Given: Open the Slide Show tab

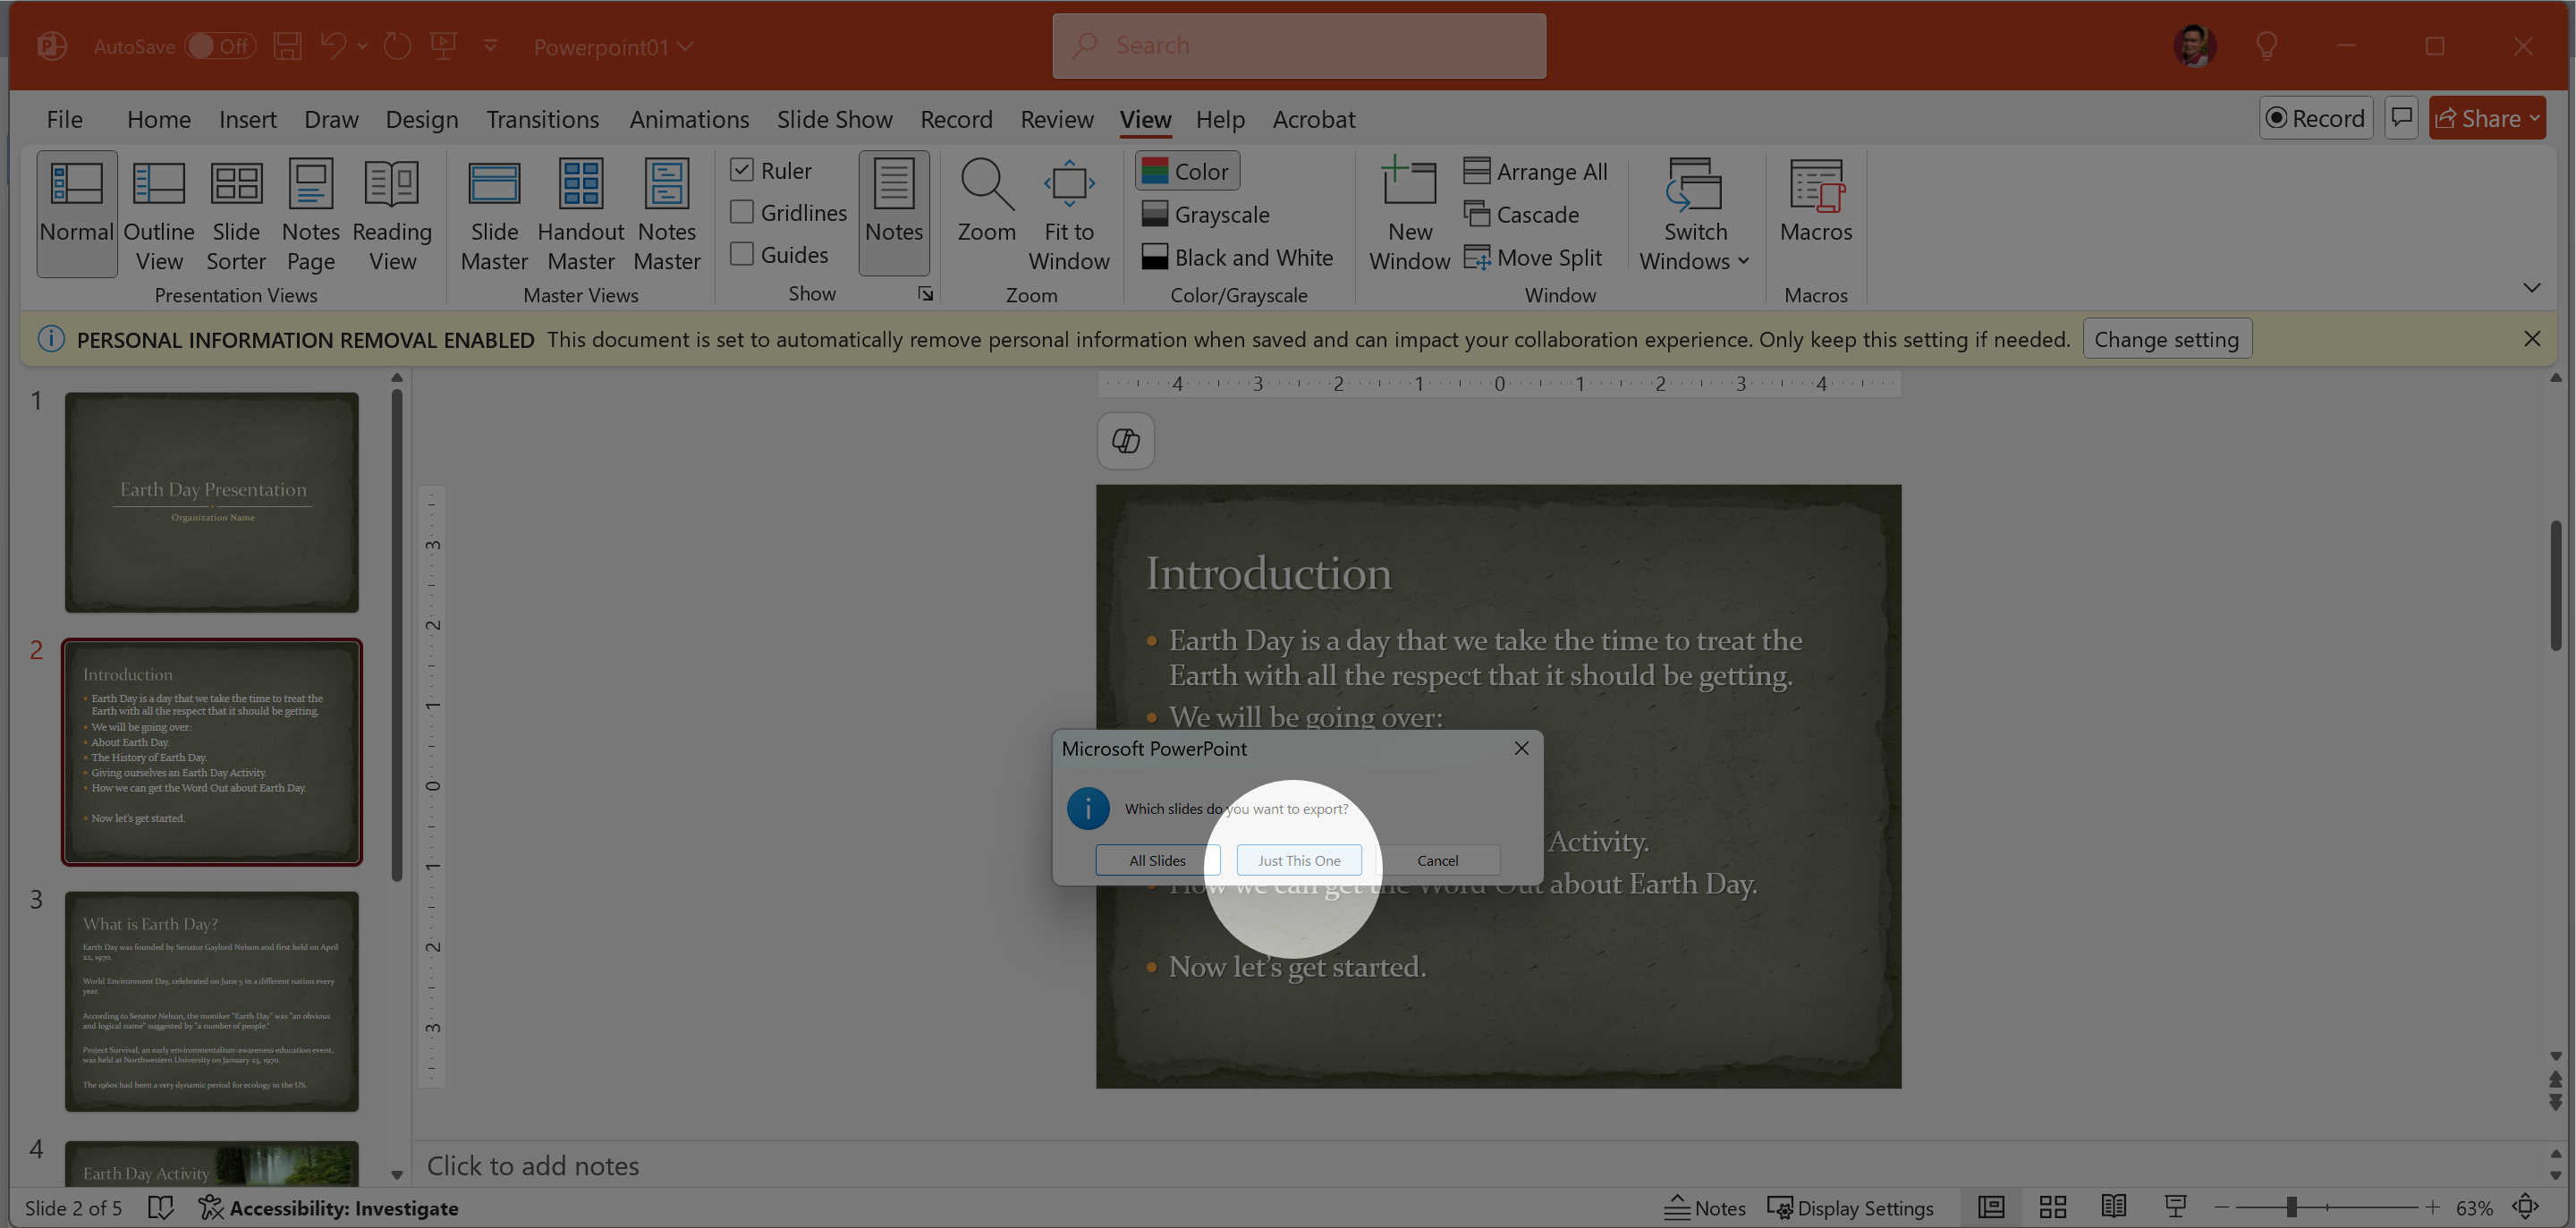Looking at the screenshot, I should [834, 119].
